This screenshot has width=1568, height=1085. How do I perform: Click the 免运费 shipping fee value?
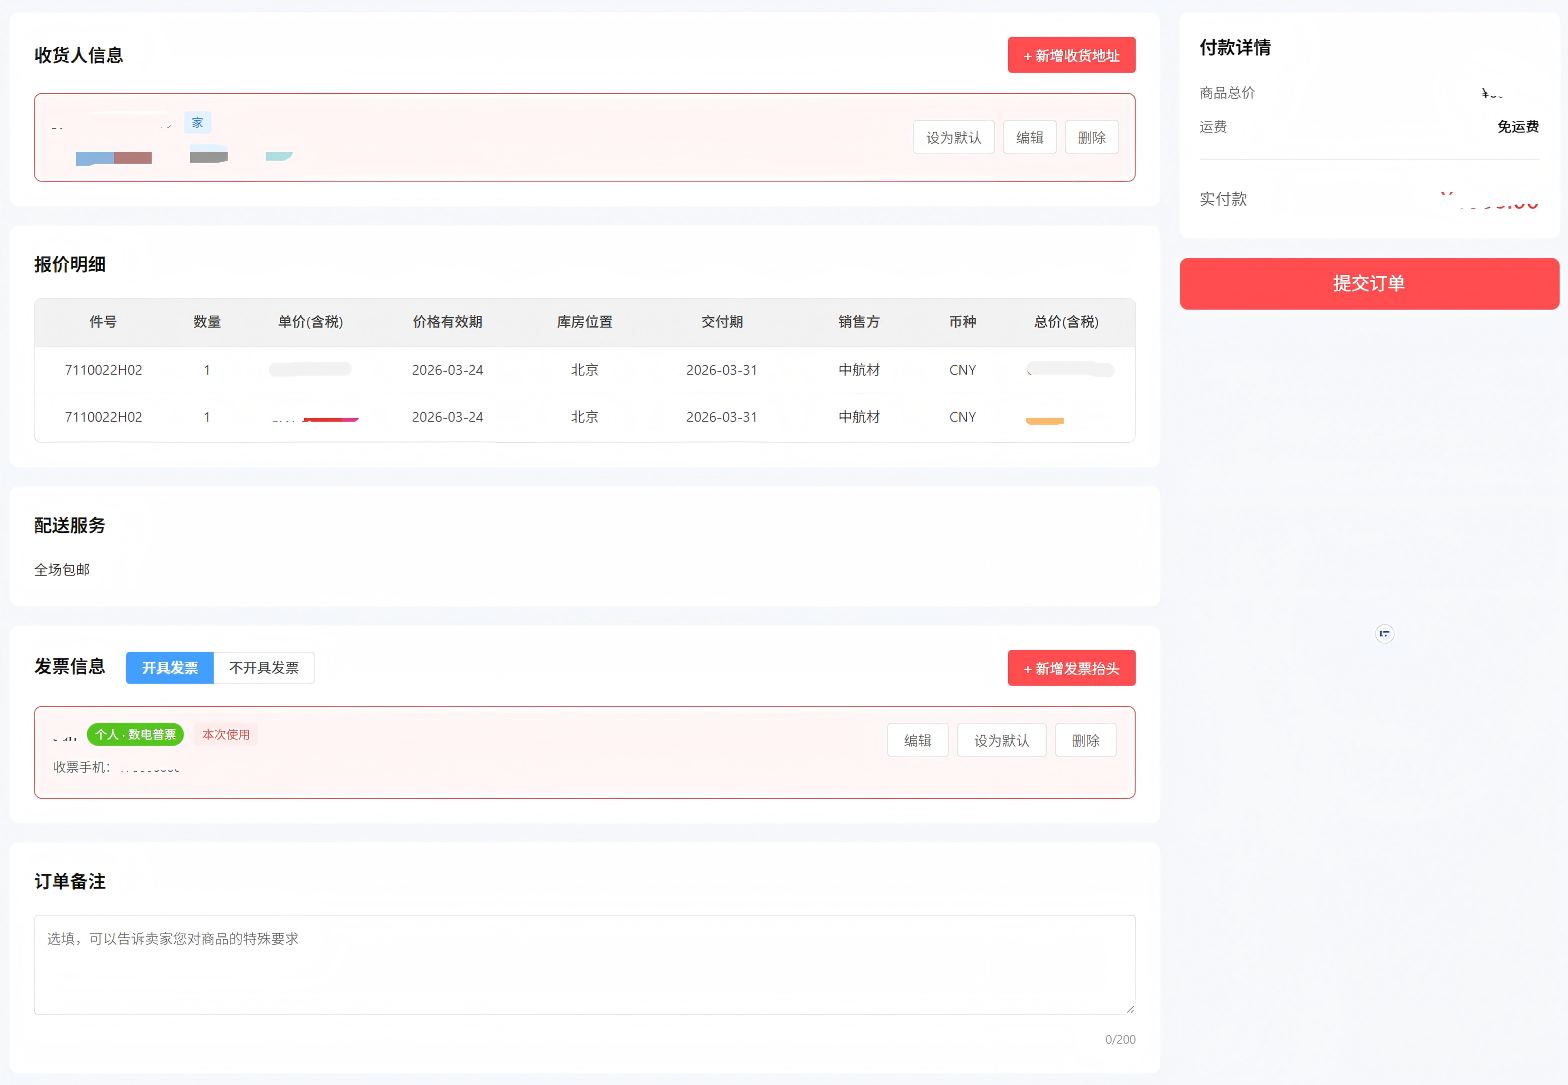(1518, 127)
